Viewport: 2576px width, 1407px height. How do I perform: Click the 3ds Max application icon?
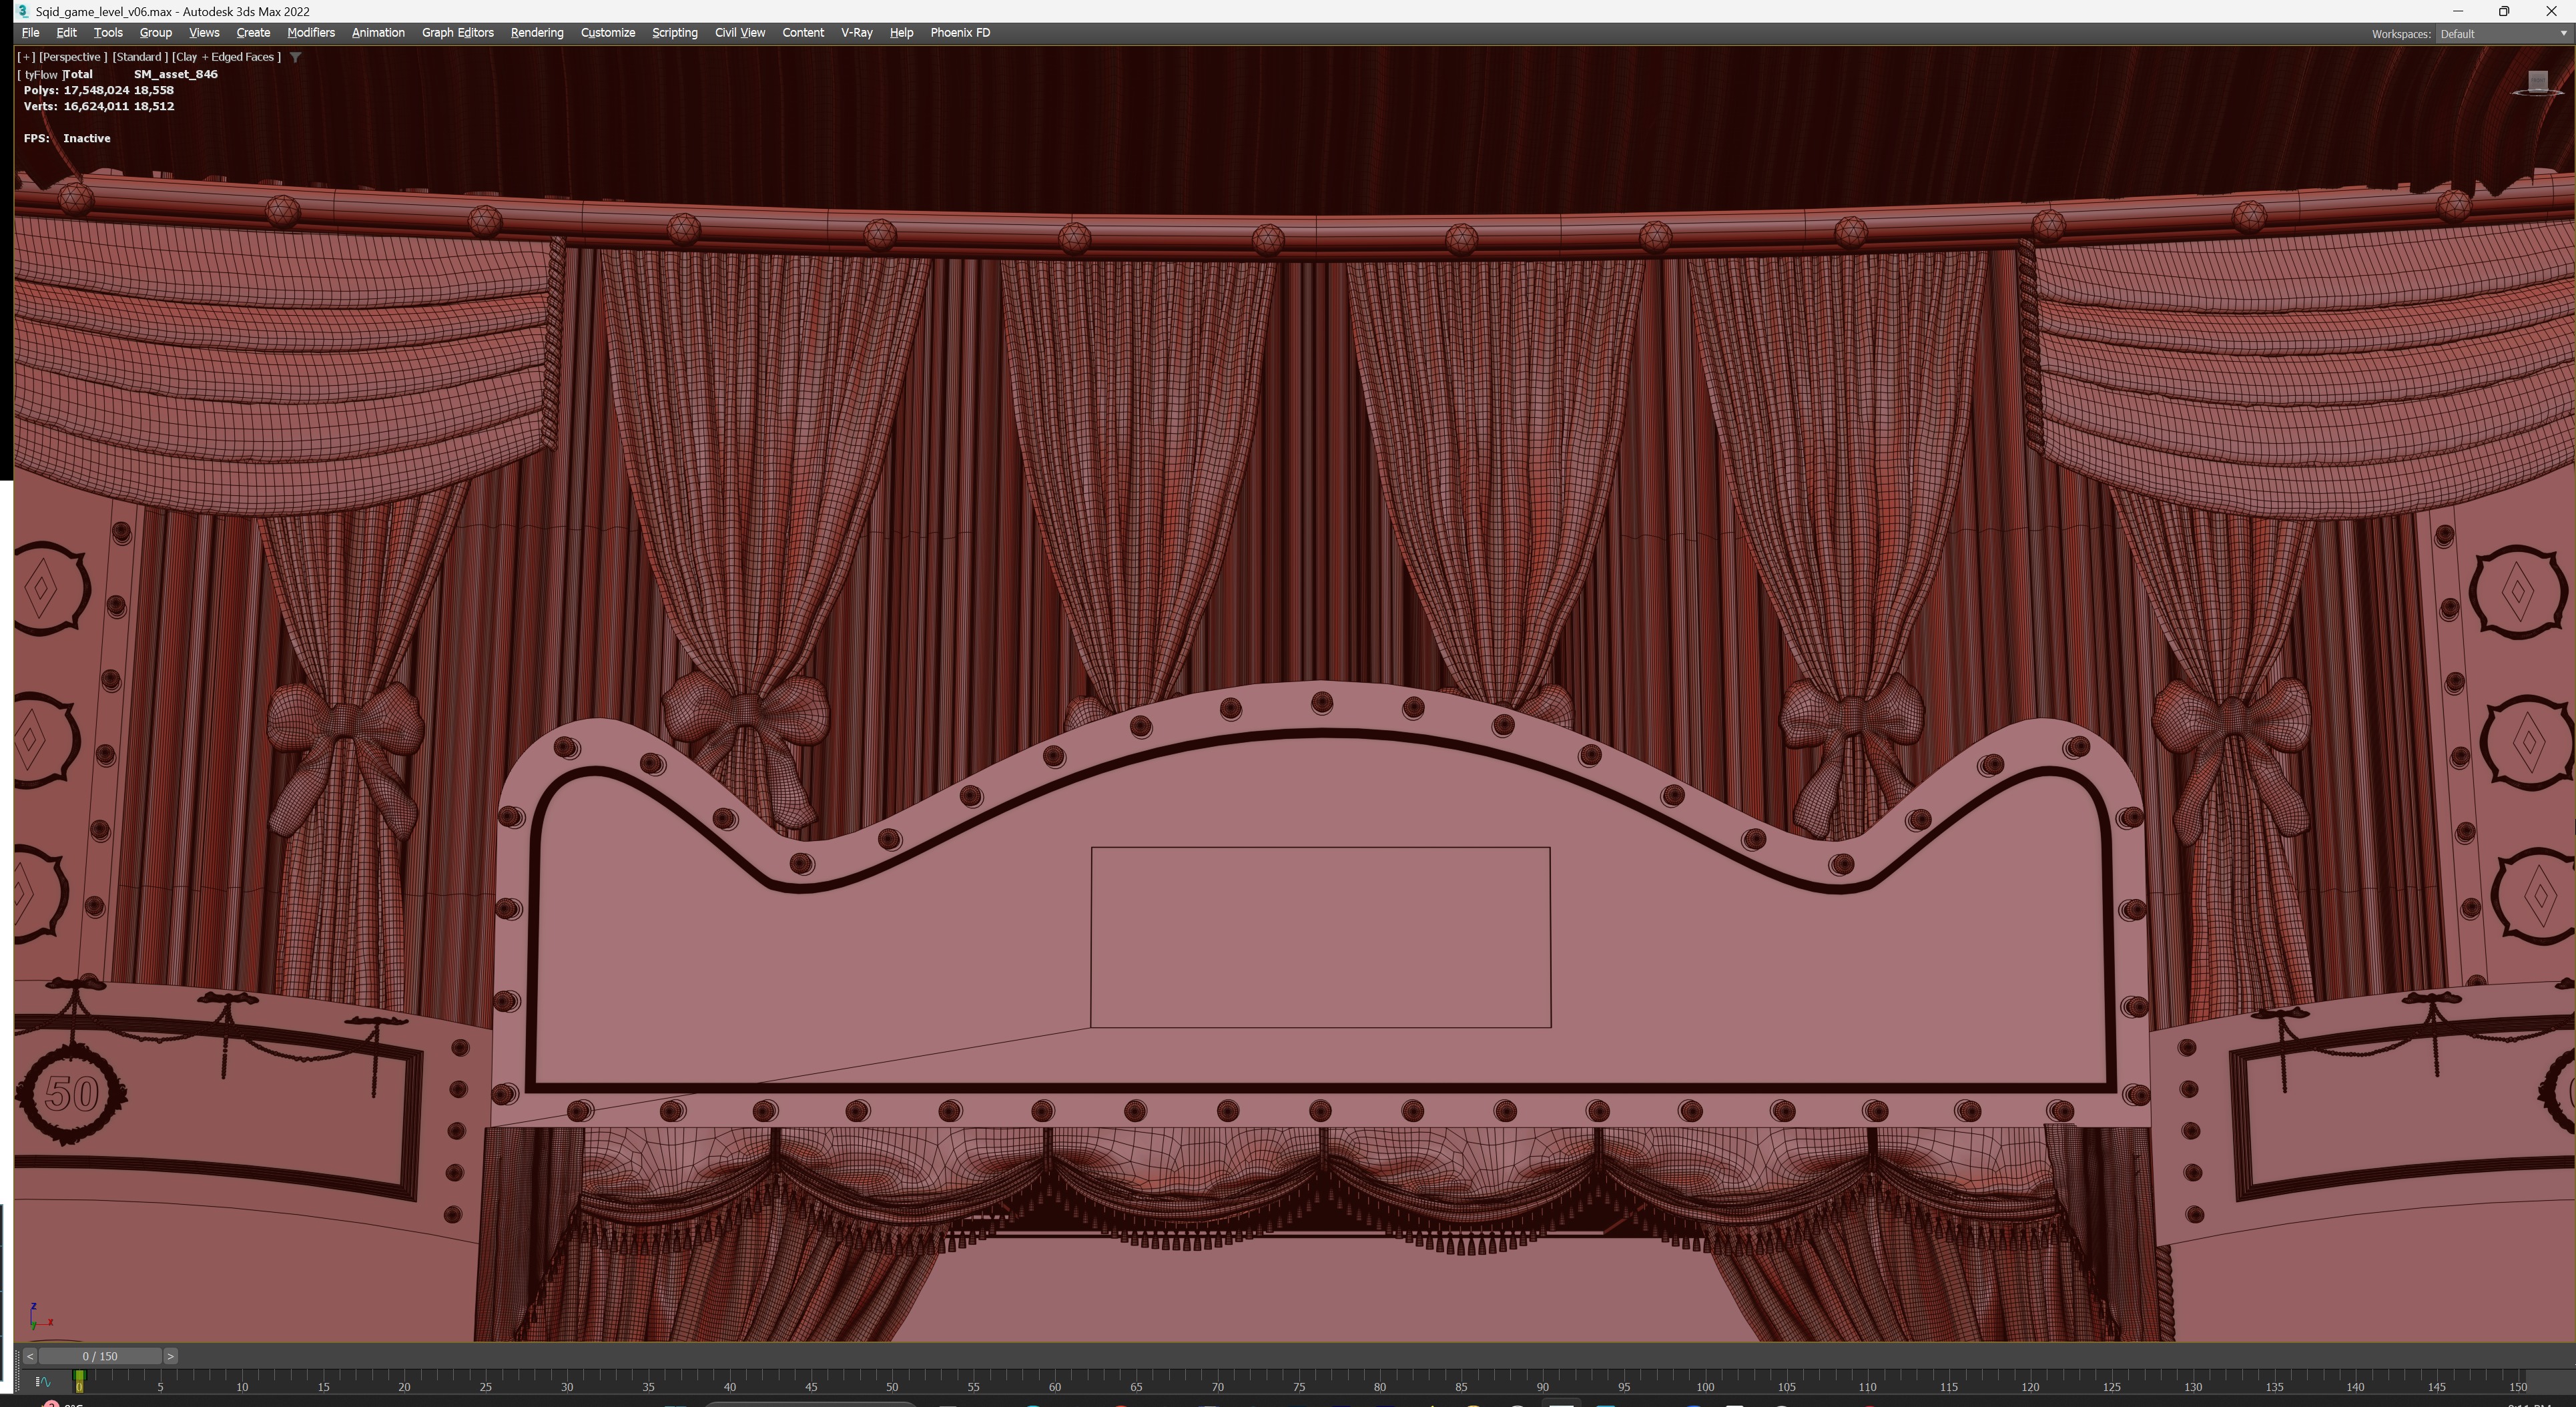click(21, 11)
